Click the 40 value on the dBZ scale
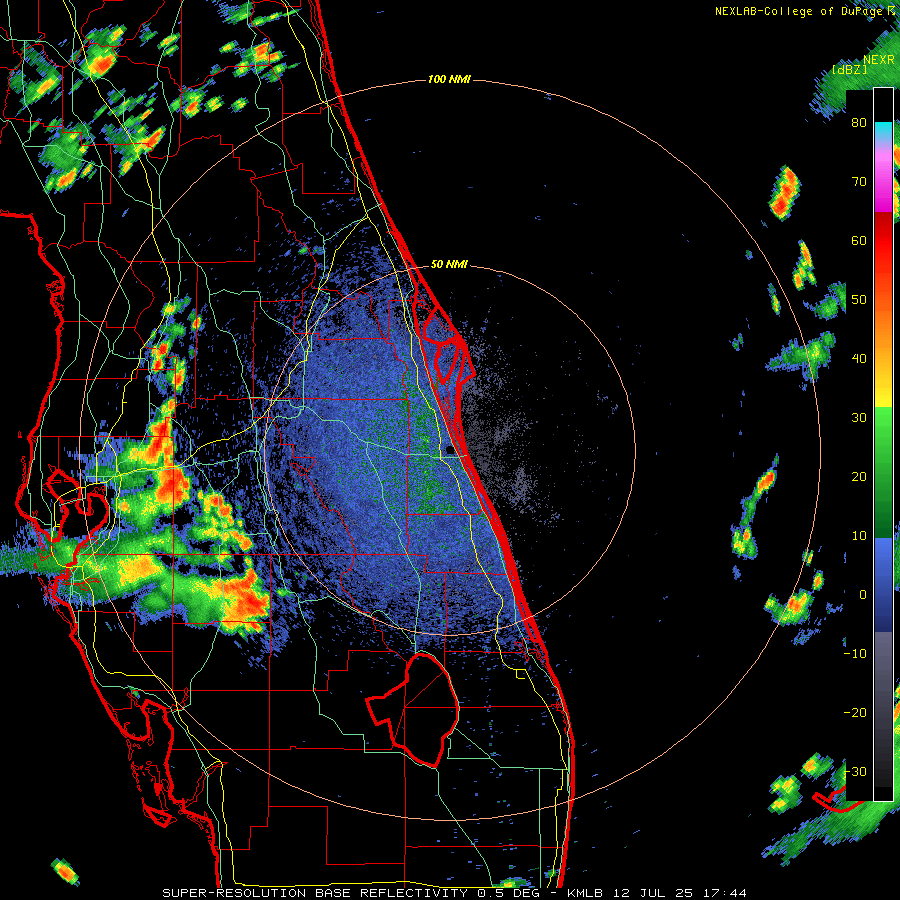 click(859, 359)
